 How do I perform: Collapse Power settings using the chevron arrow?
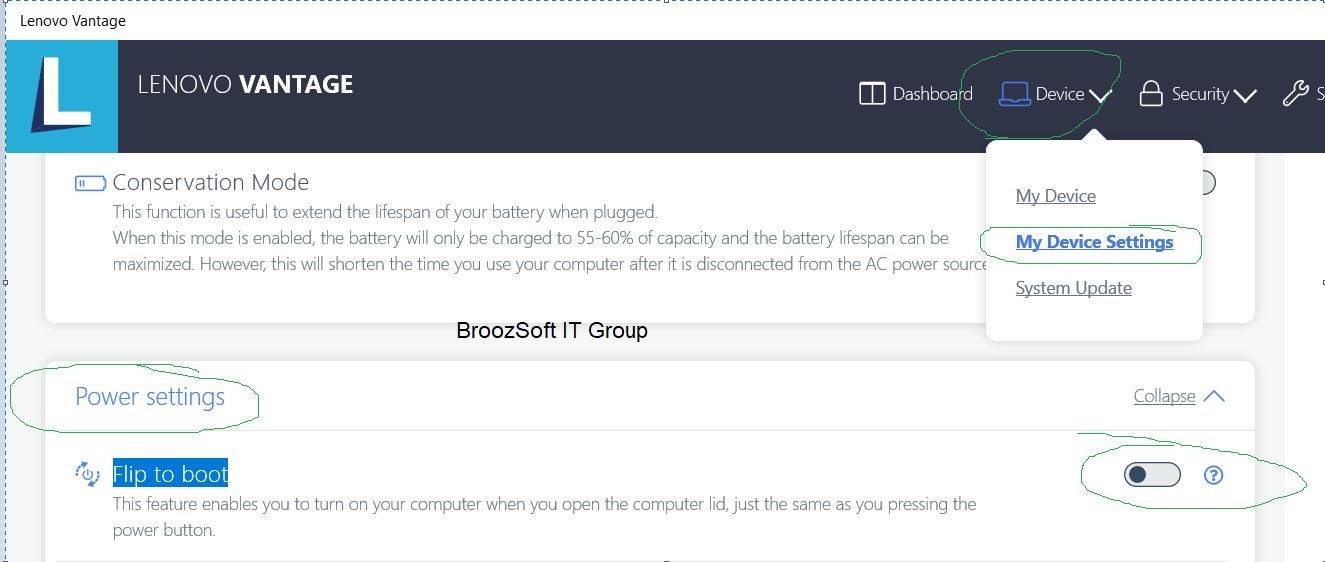(x=1214, y=396)
